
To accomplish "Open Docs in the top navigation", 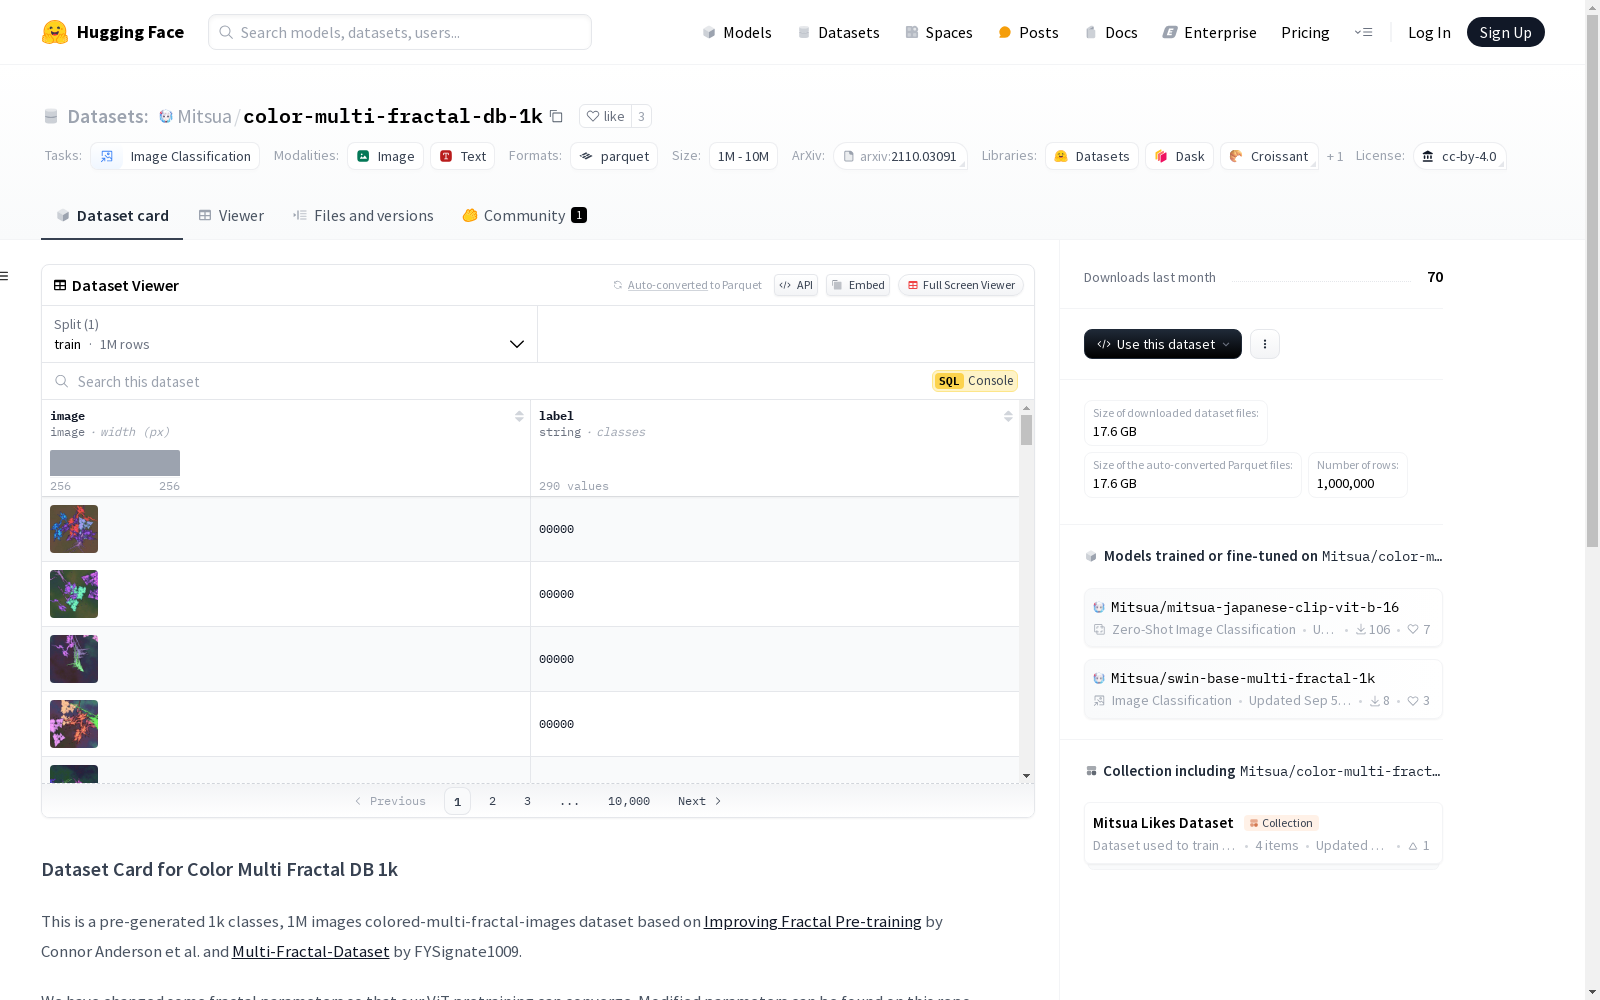I will 1111,32.
